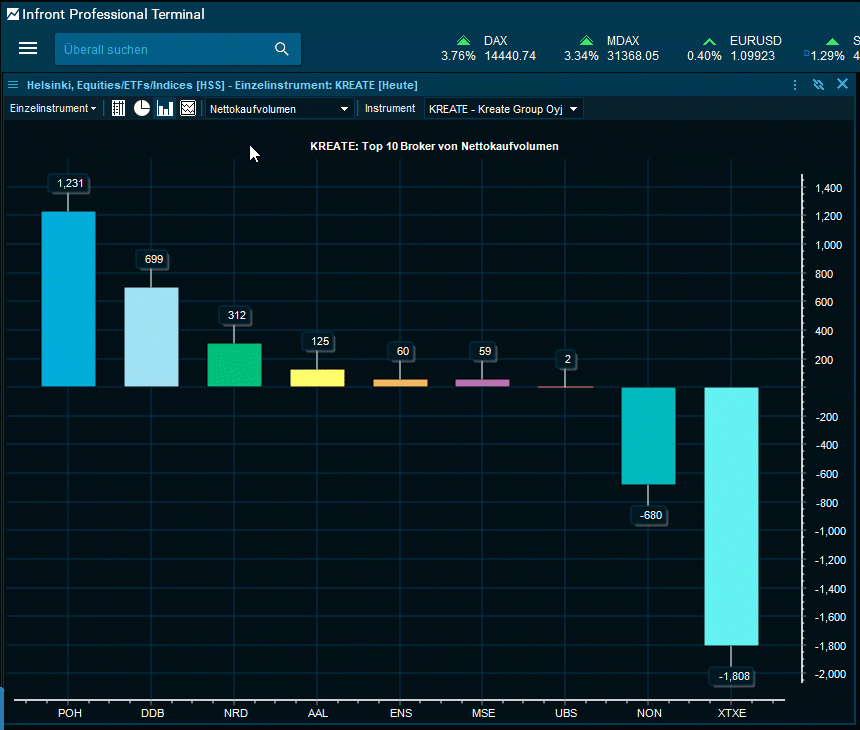Switch to pie chart view
Screen dimensions: 860x730
(x=142, y=108)
